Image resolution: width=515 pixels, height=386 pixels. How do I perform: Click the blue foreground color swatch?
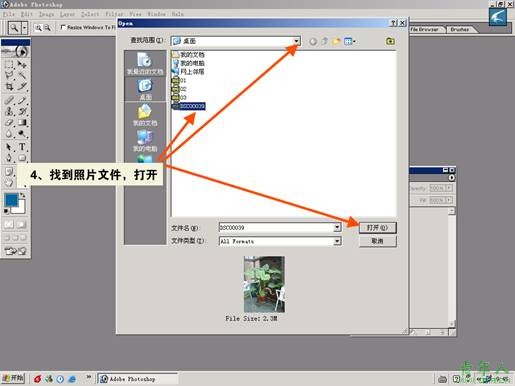tap(11, 200)
